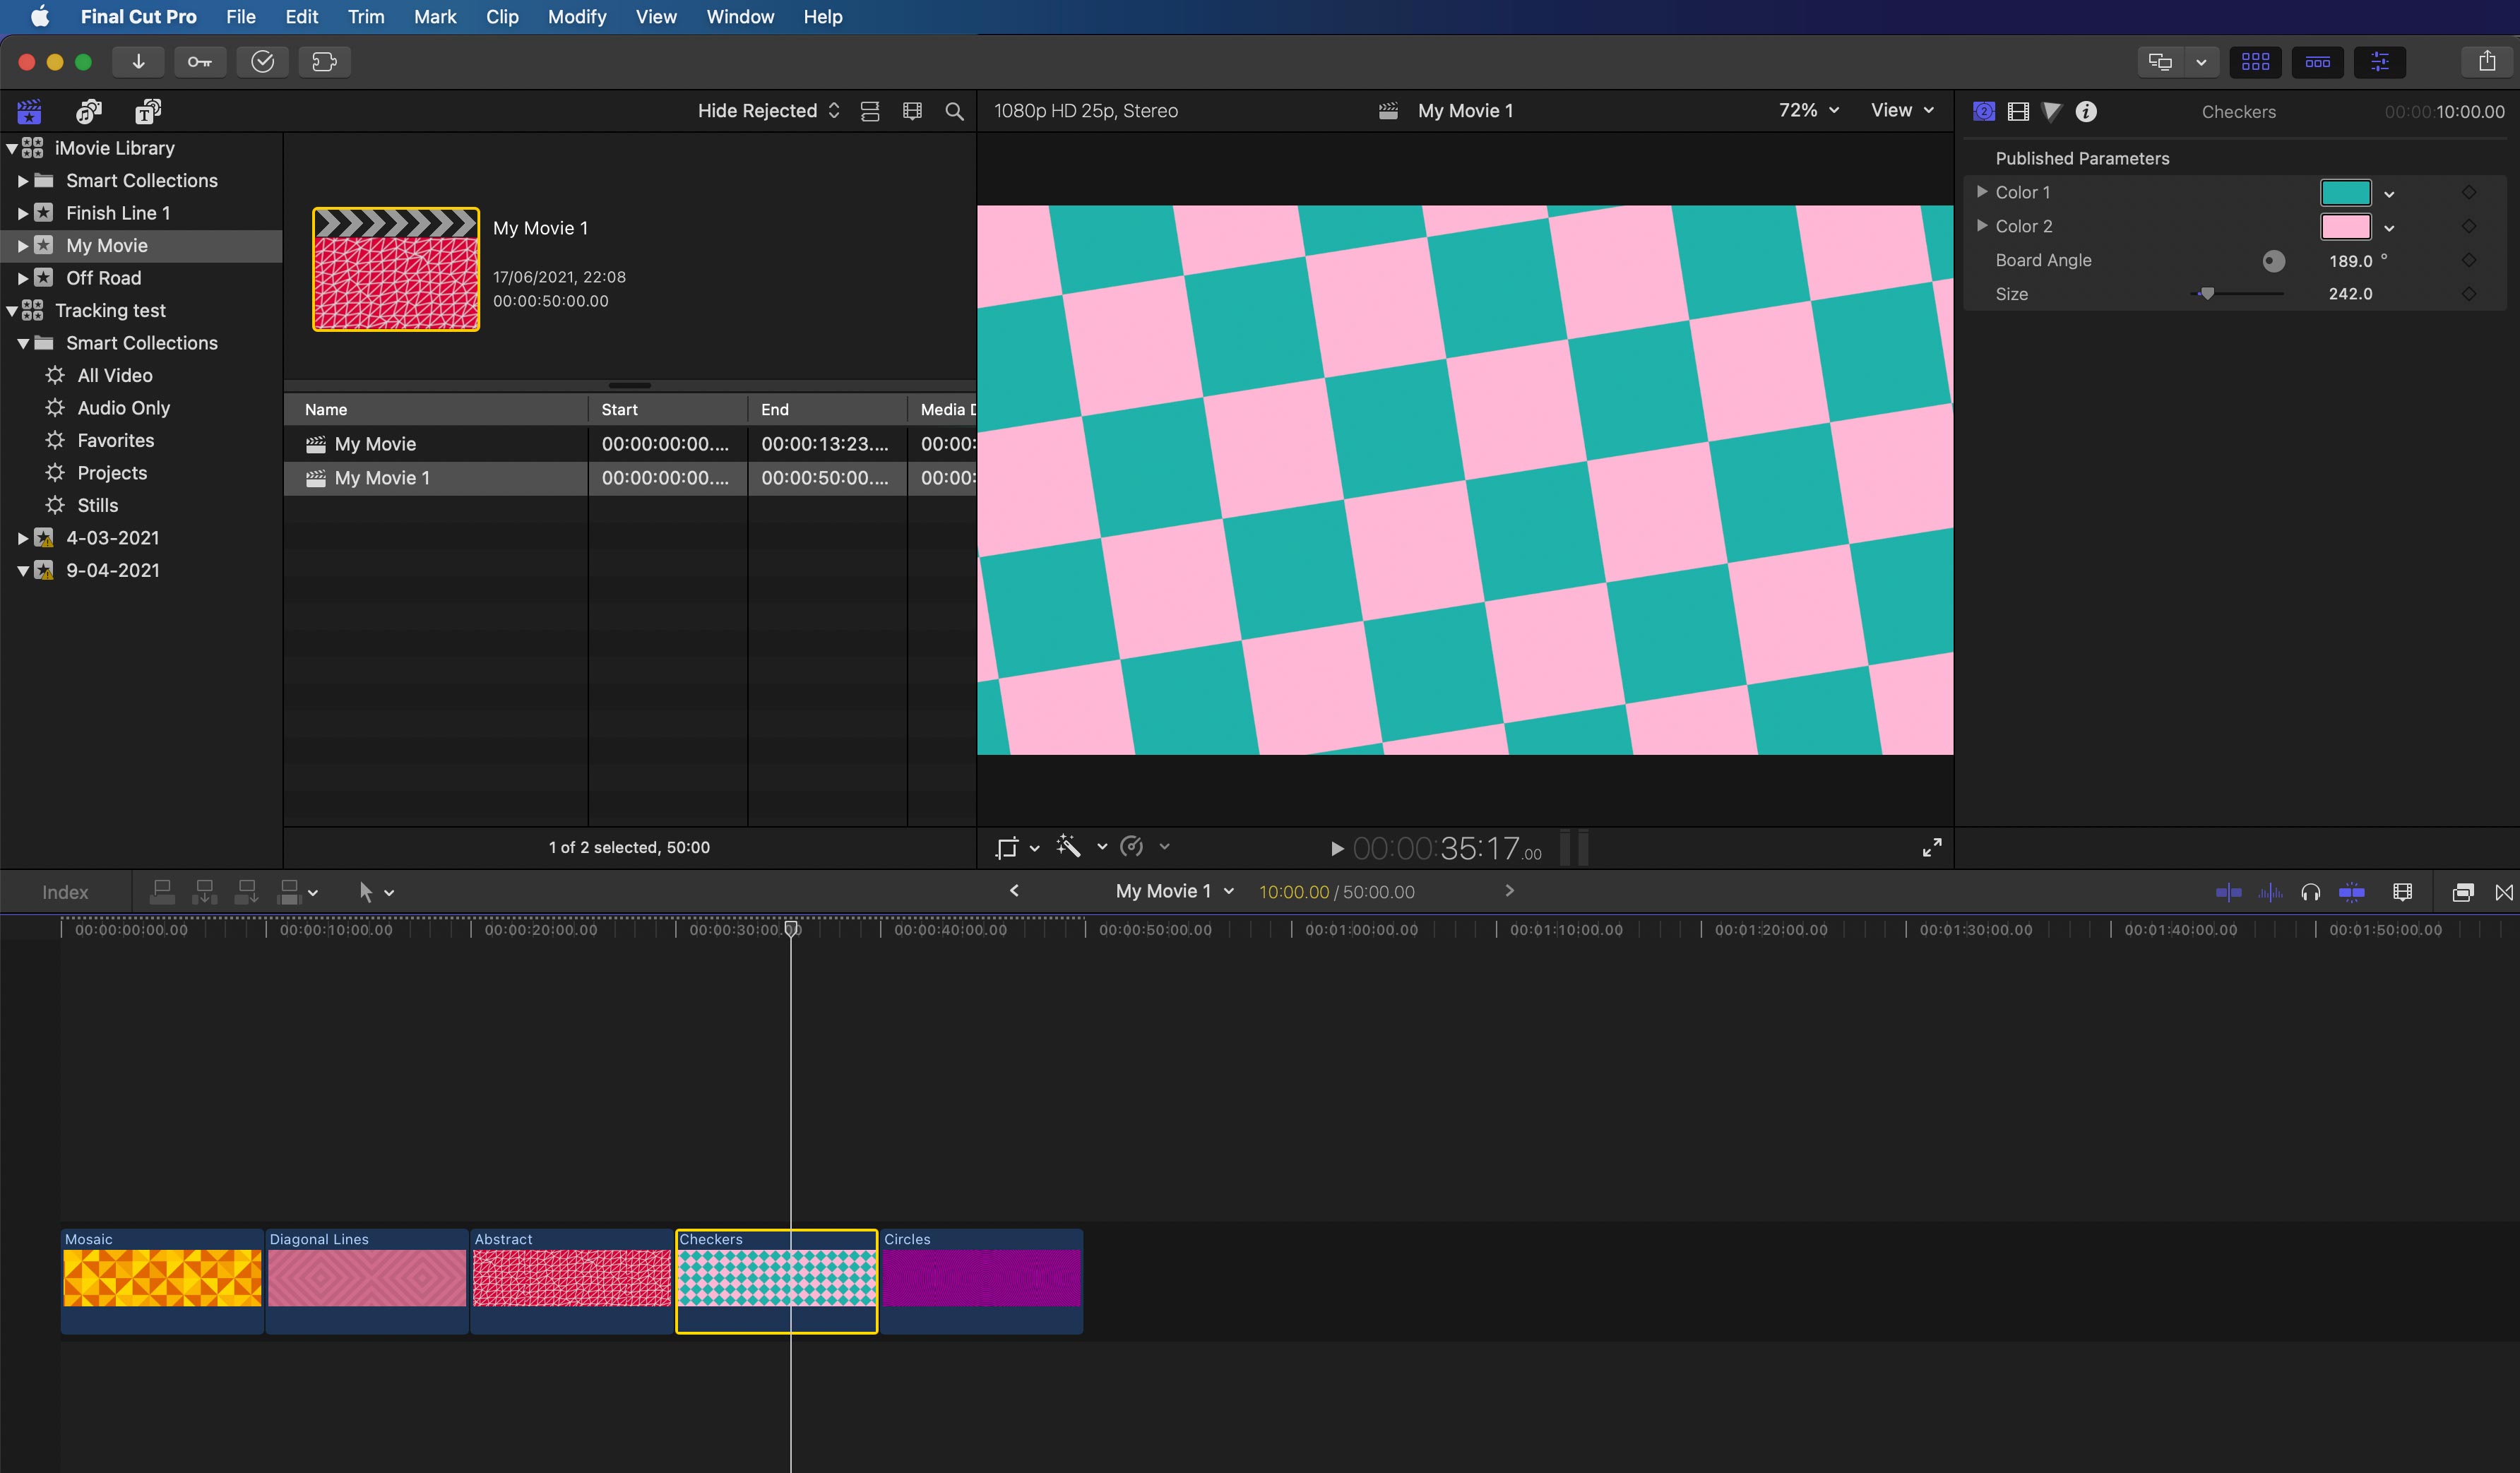The image size is (2520, 1473).
Task: Click the Import Media arrow button
Action: [x=138, y=62]
